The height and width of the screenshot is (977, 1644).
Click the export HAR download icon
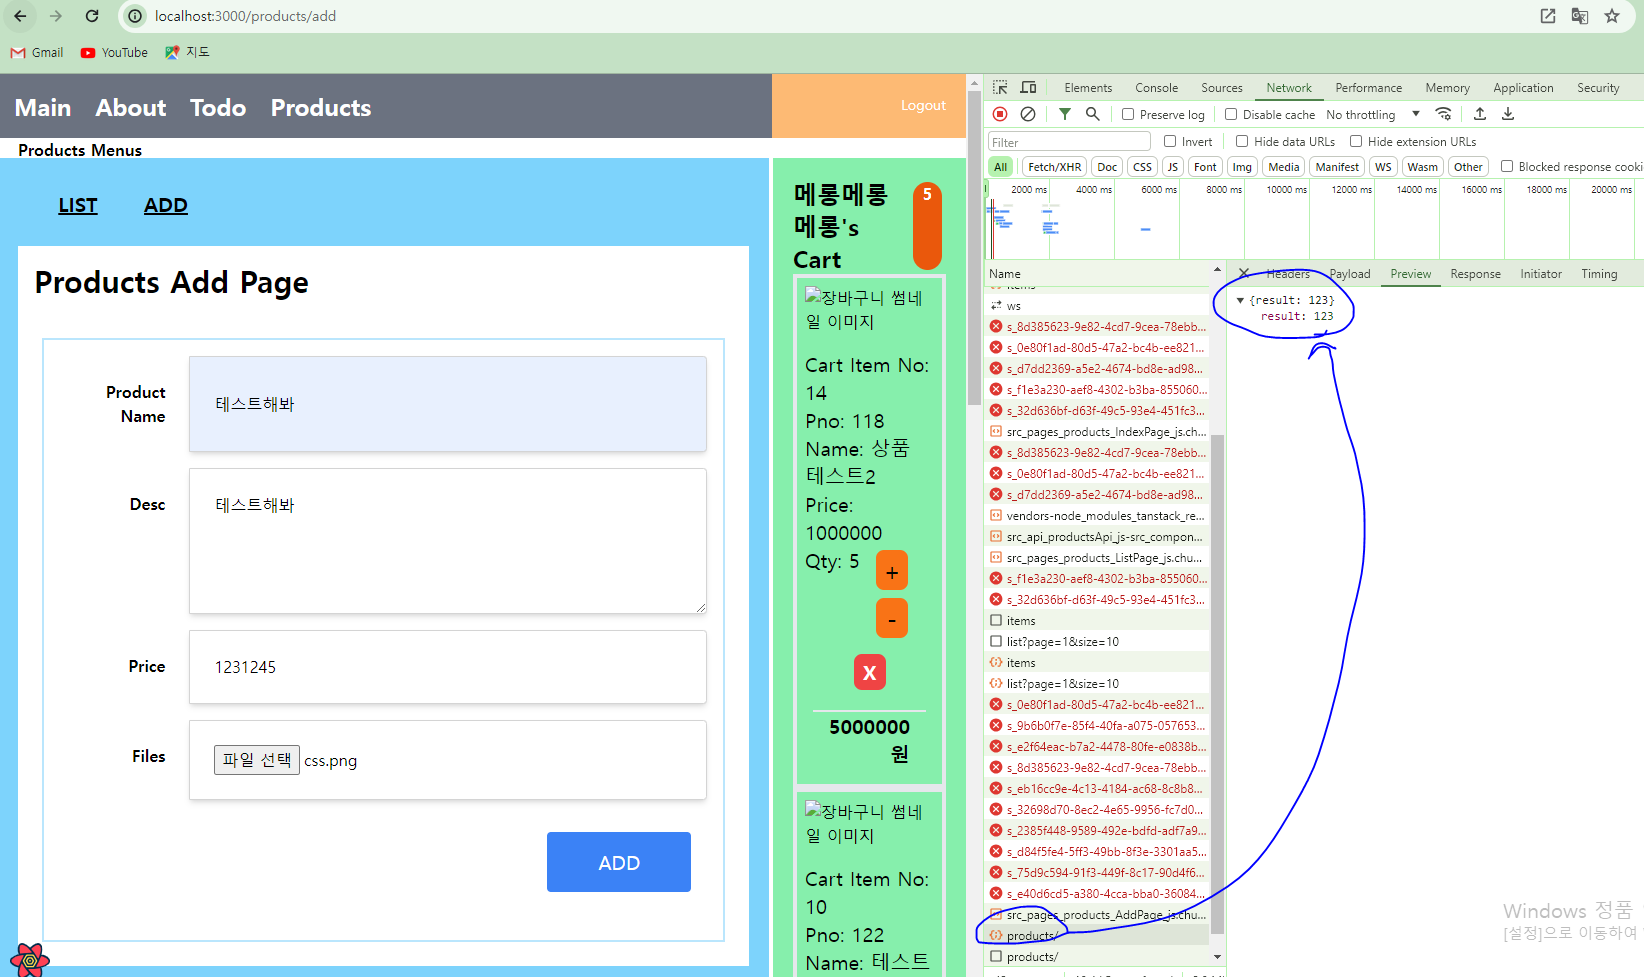1508,114
